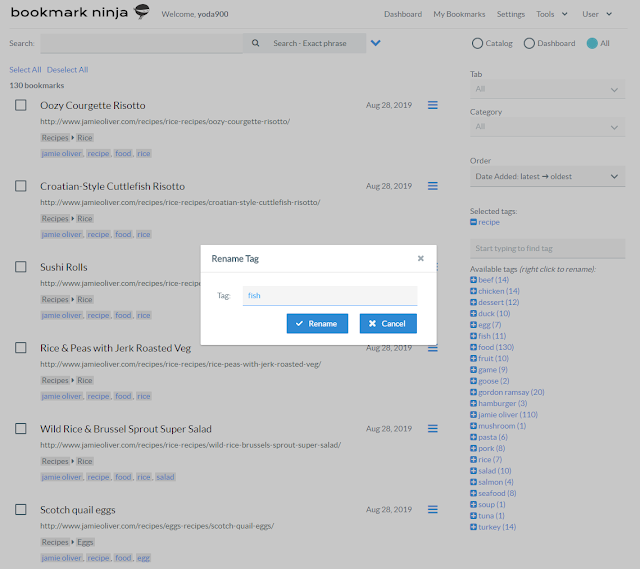Expand search options chevron
Image resolution: width=640 pixels, height=569 pixels.
tap(376, 43)
